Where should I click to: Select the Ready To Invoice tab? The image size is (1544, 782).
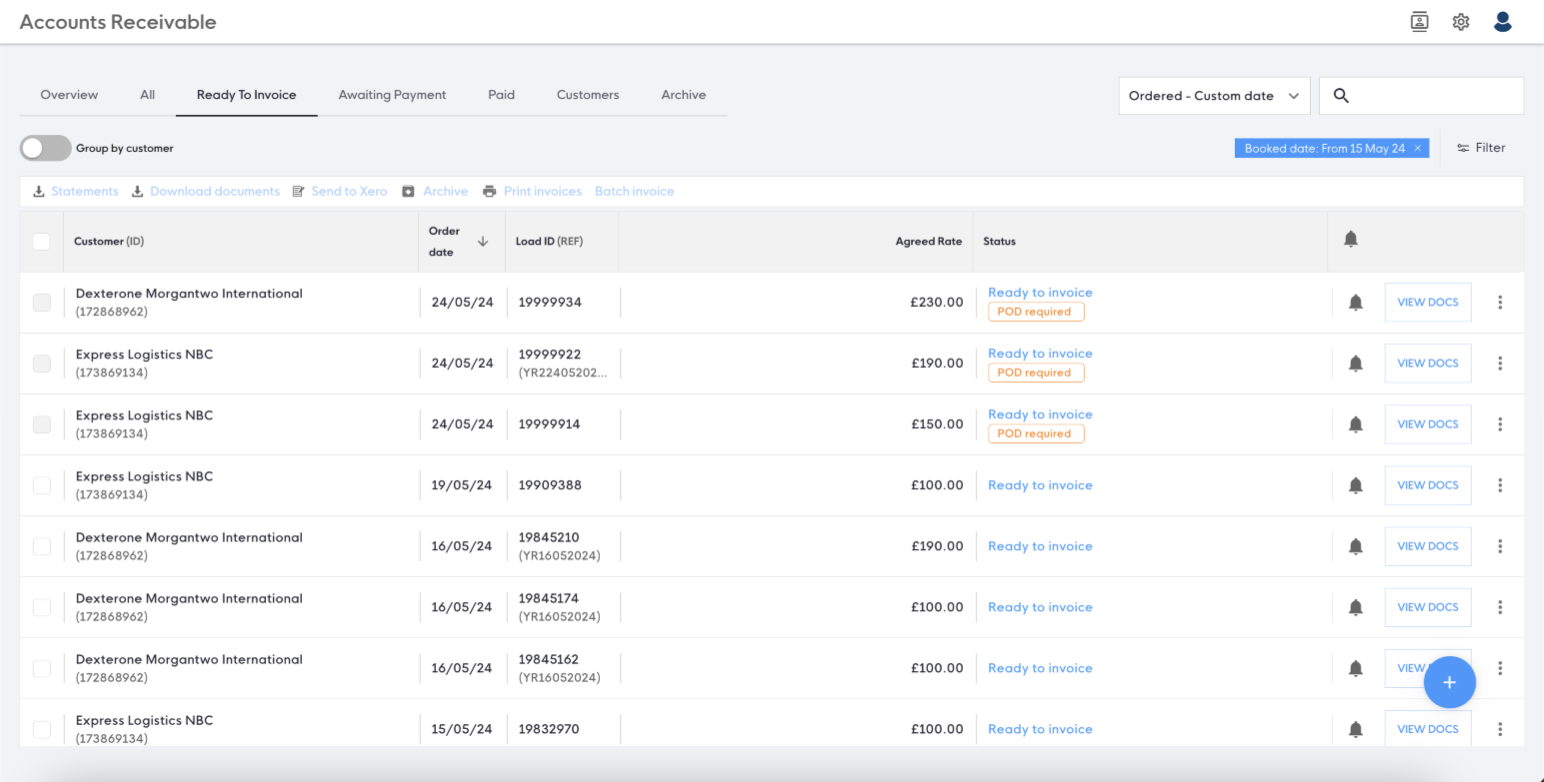tap(246, 95)
